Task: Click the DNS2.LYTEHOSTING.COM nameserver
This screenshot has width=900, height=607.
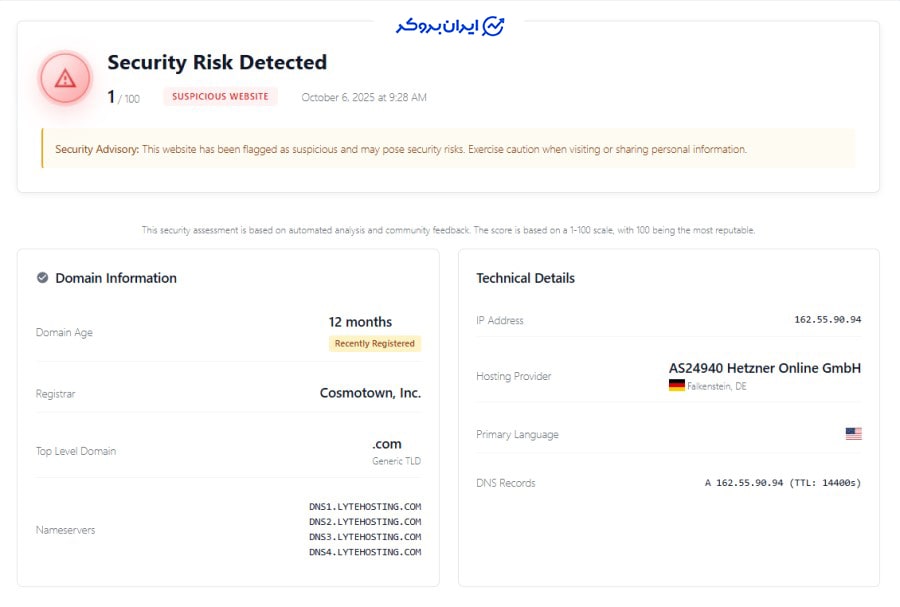Action: click(x=367, y=522)
